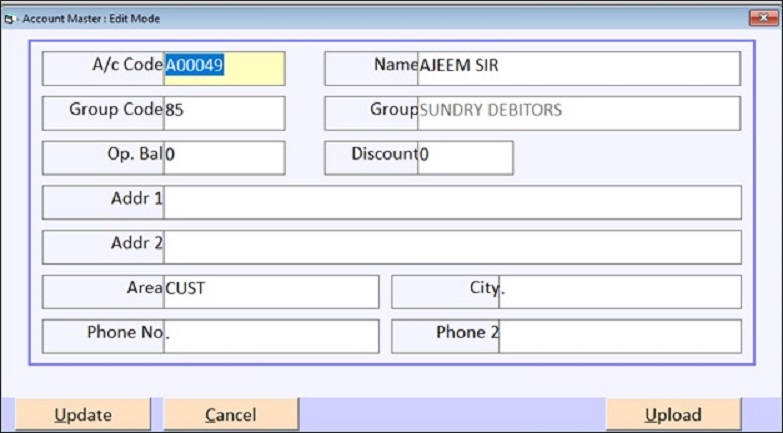Select the City input field
783x433 pixels.
coord(620,292)
